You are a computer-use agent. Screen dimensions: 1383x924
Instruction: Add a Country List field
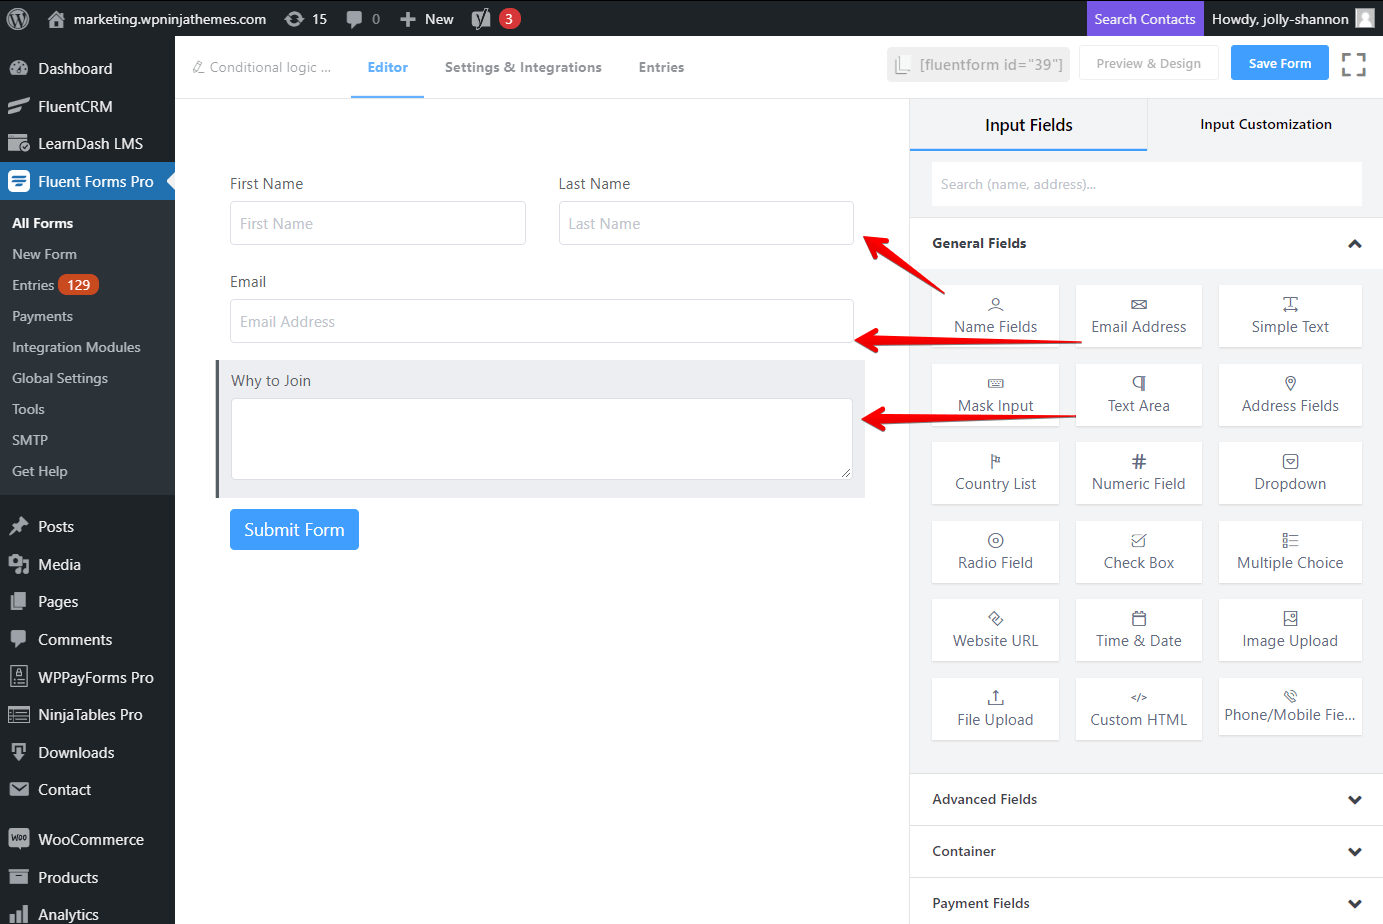click(995, 473)
